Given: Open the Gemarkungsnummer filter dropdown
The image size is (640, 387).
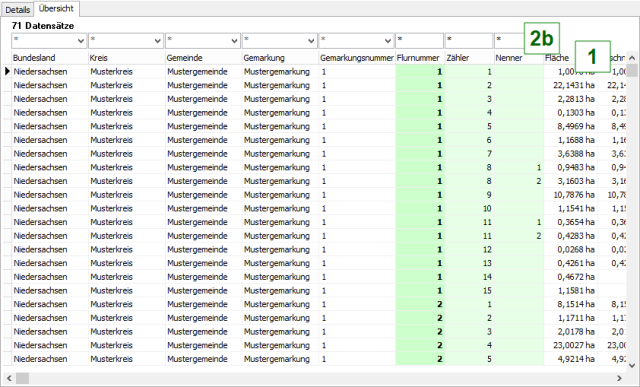Looking at the screenshot, I should pyautogui.click(x=387, y=41).
